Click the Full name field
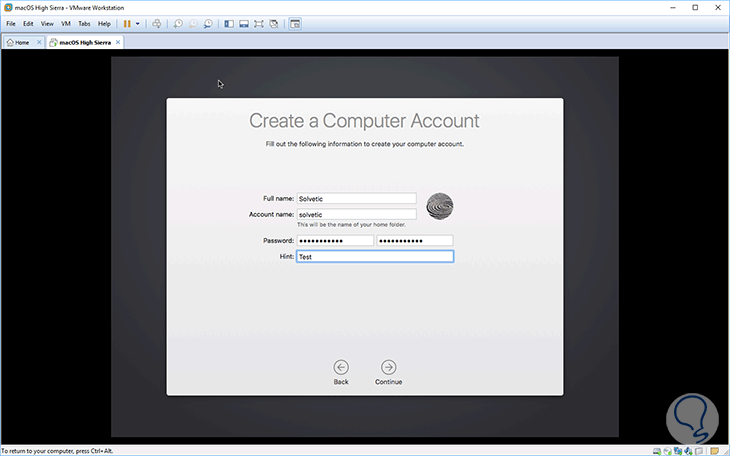Viewport: 730px width, 456px height. [x=357, y=198]
